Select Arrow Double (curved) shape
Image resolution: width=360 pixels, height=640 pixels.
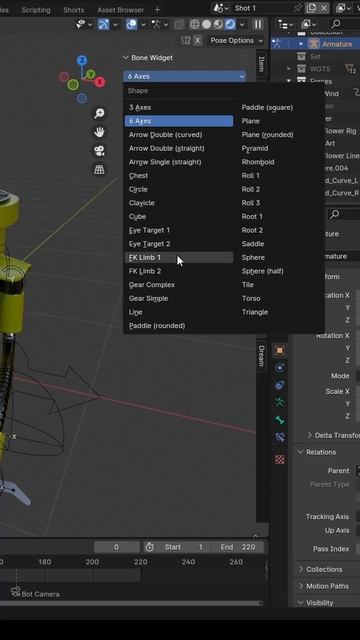tap(179, 135)
